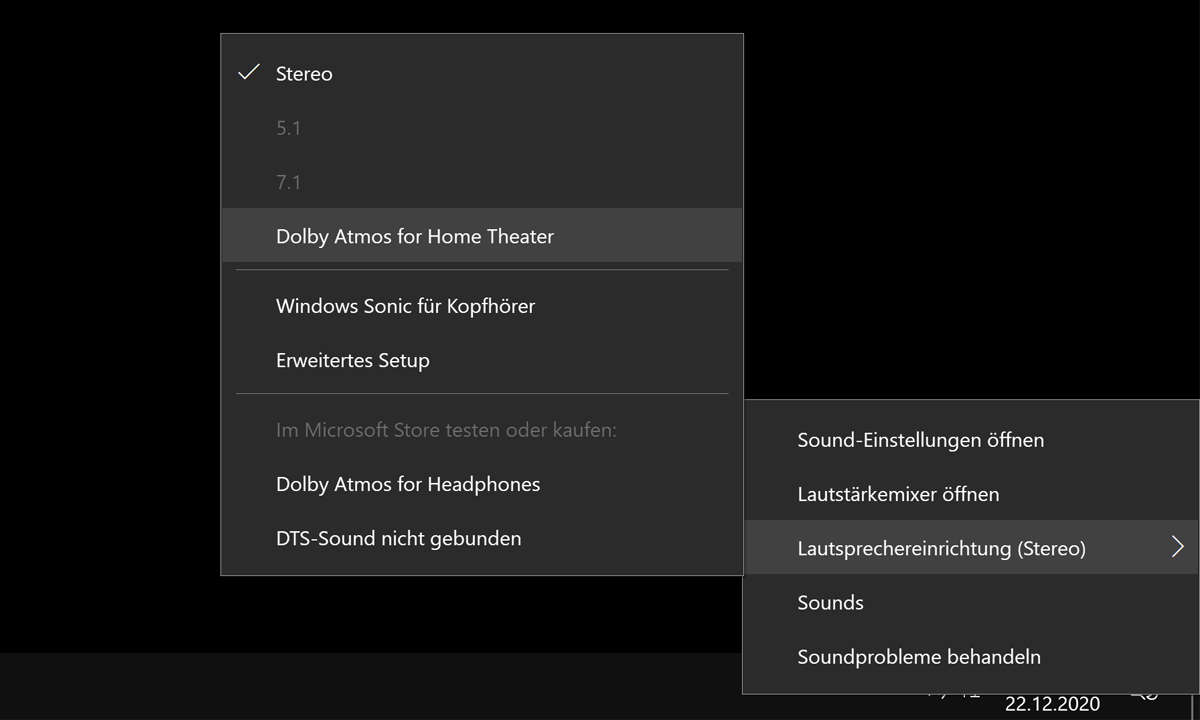
Task: Expand Lautsprechereinrichtung (Stereo) submenu
Action: click(971, 548)
